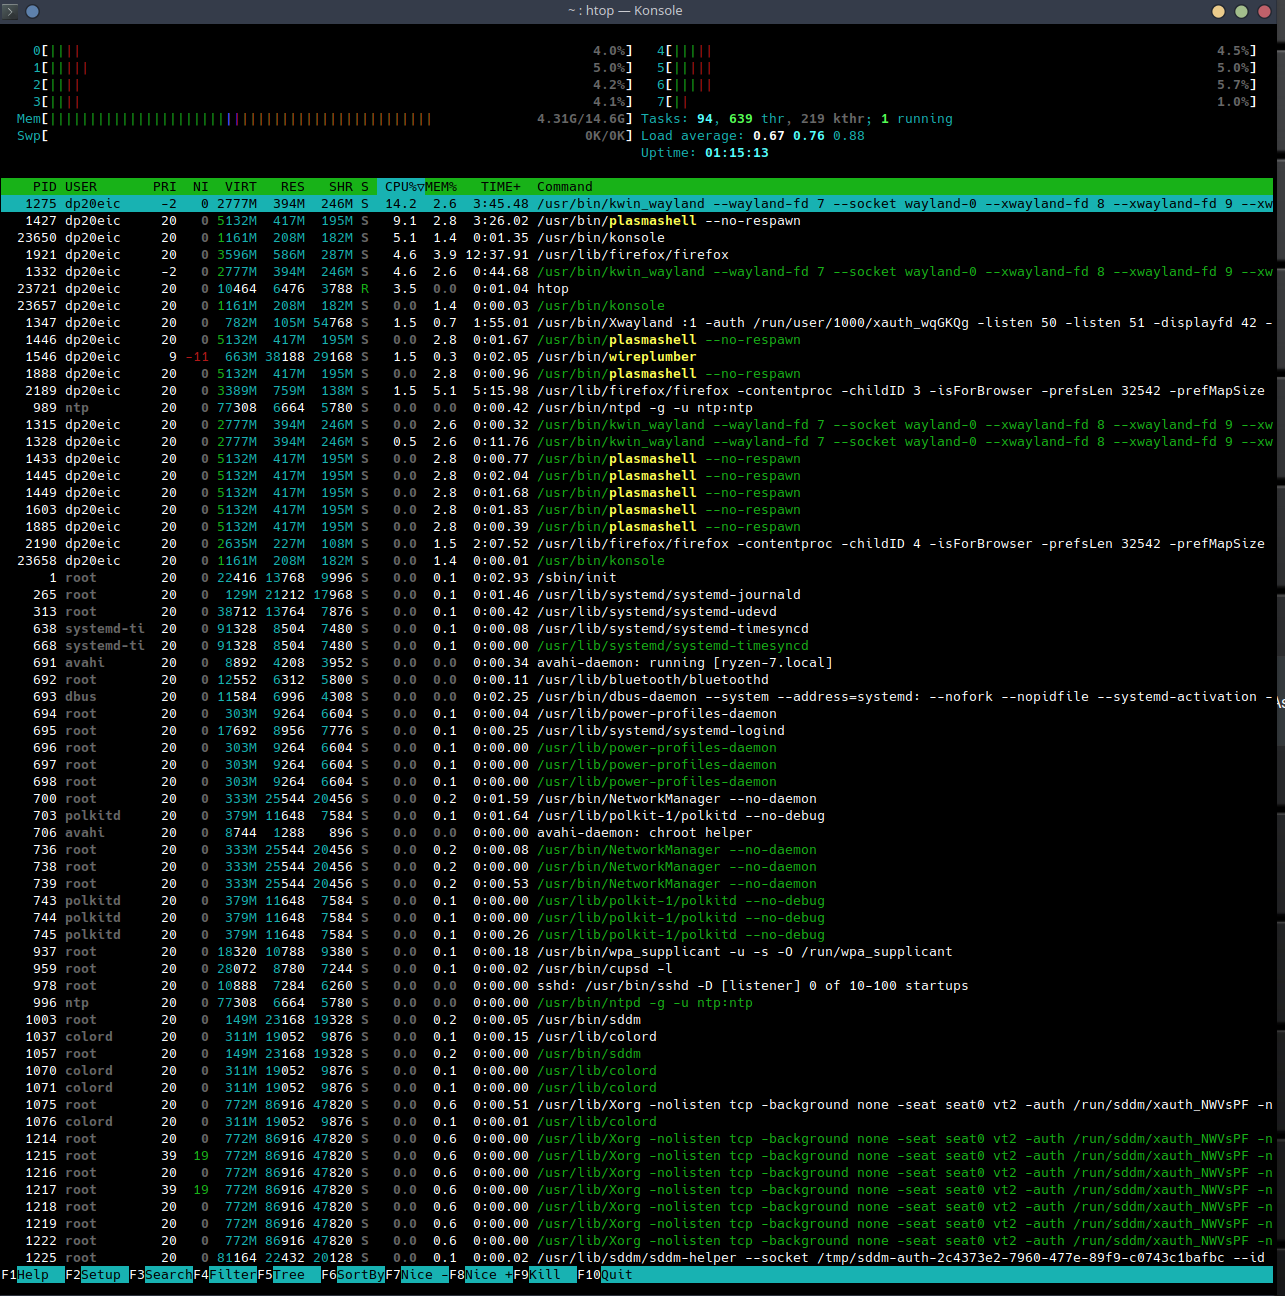Select systemd-udevd row PID 313

pos(637,612)
